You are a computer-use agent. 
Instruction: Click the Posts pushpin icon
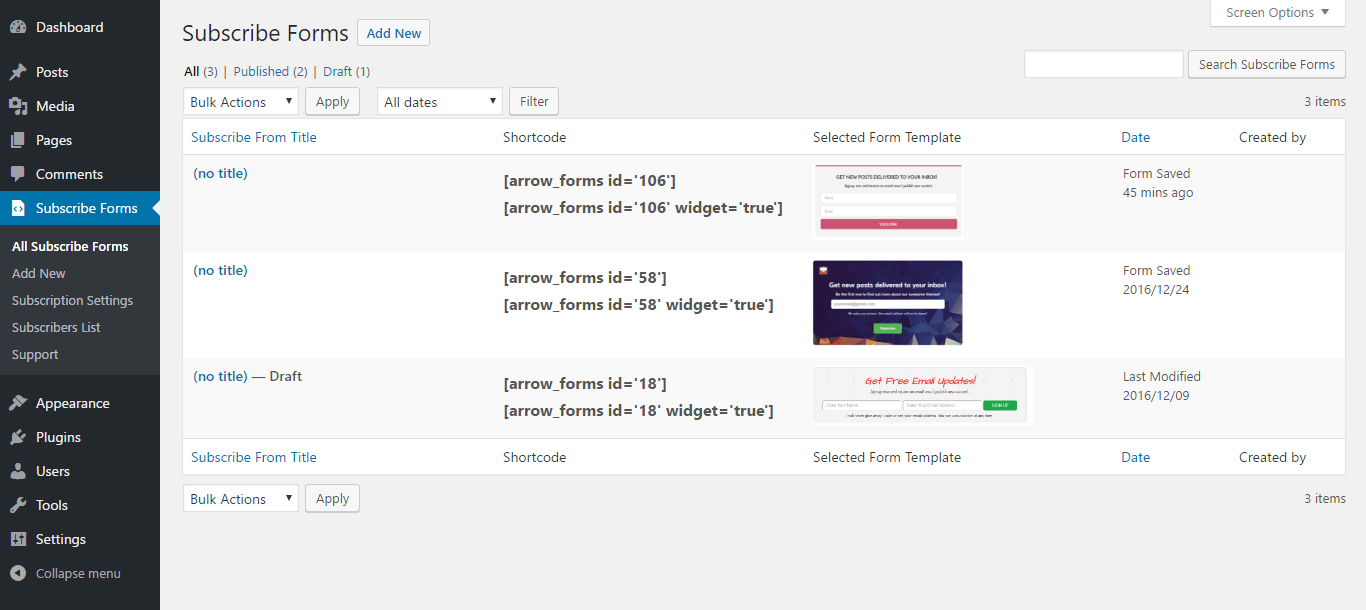click(x=18, y=72)
